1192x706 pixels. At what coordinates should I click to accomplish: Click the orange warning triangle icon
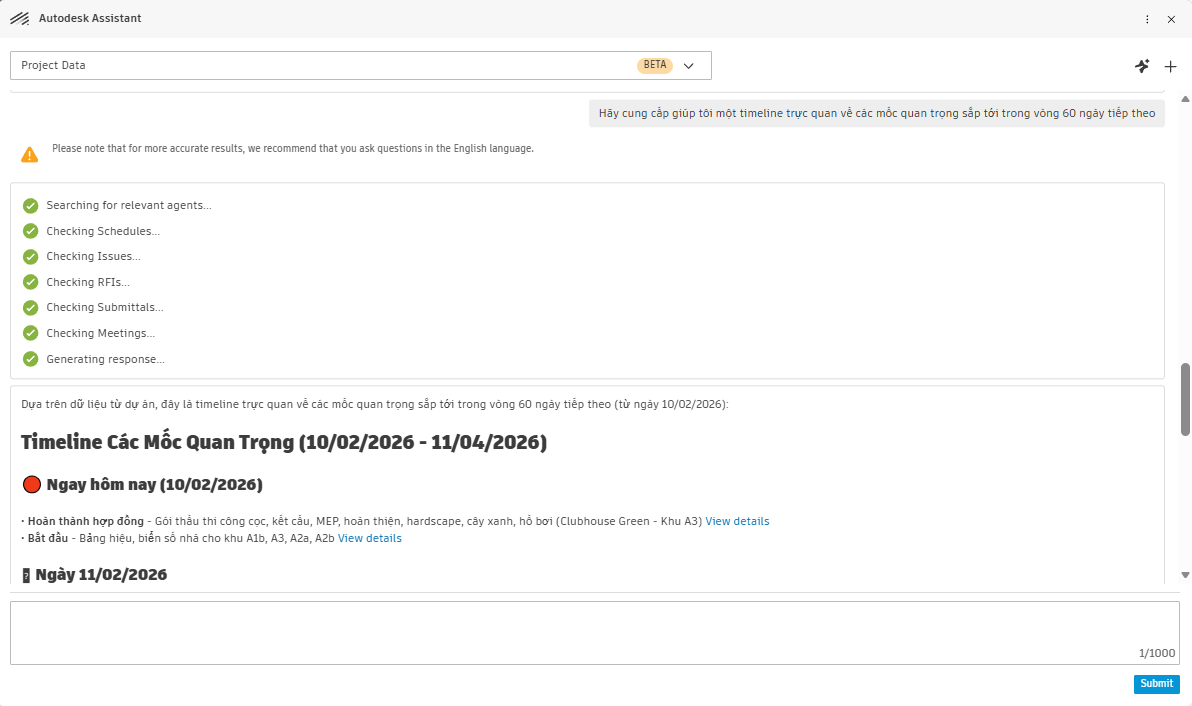pos(30,155)
